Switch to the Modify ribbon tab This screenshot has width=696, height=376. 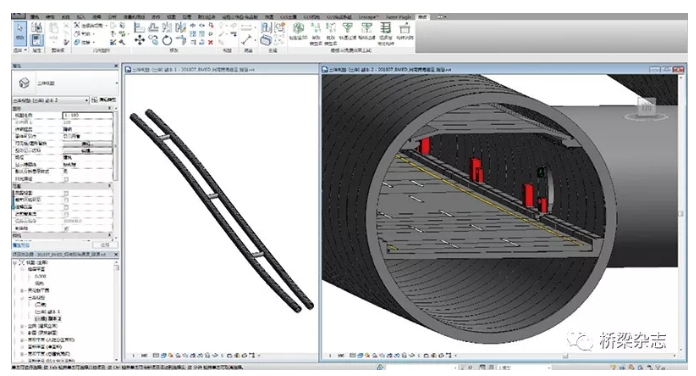tap(422, 17)
